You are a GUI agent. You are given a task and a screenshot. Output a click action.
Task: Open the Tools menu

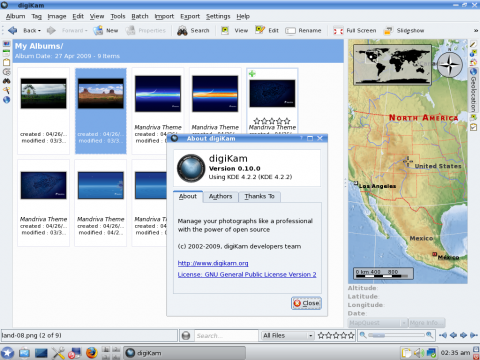point(118,16)
